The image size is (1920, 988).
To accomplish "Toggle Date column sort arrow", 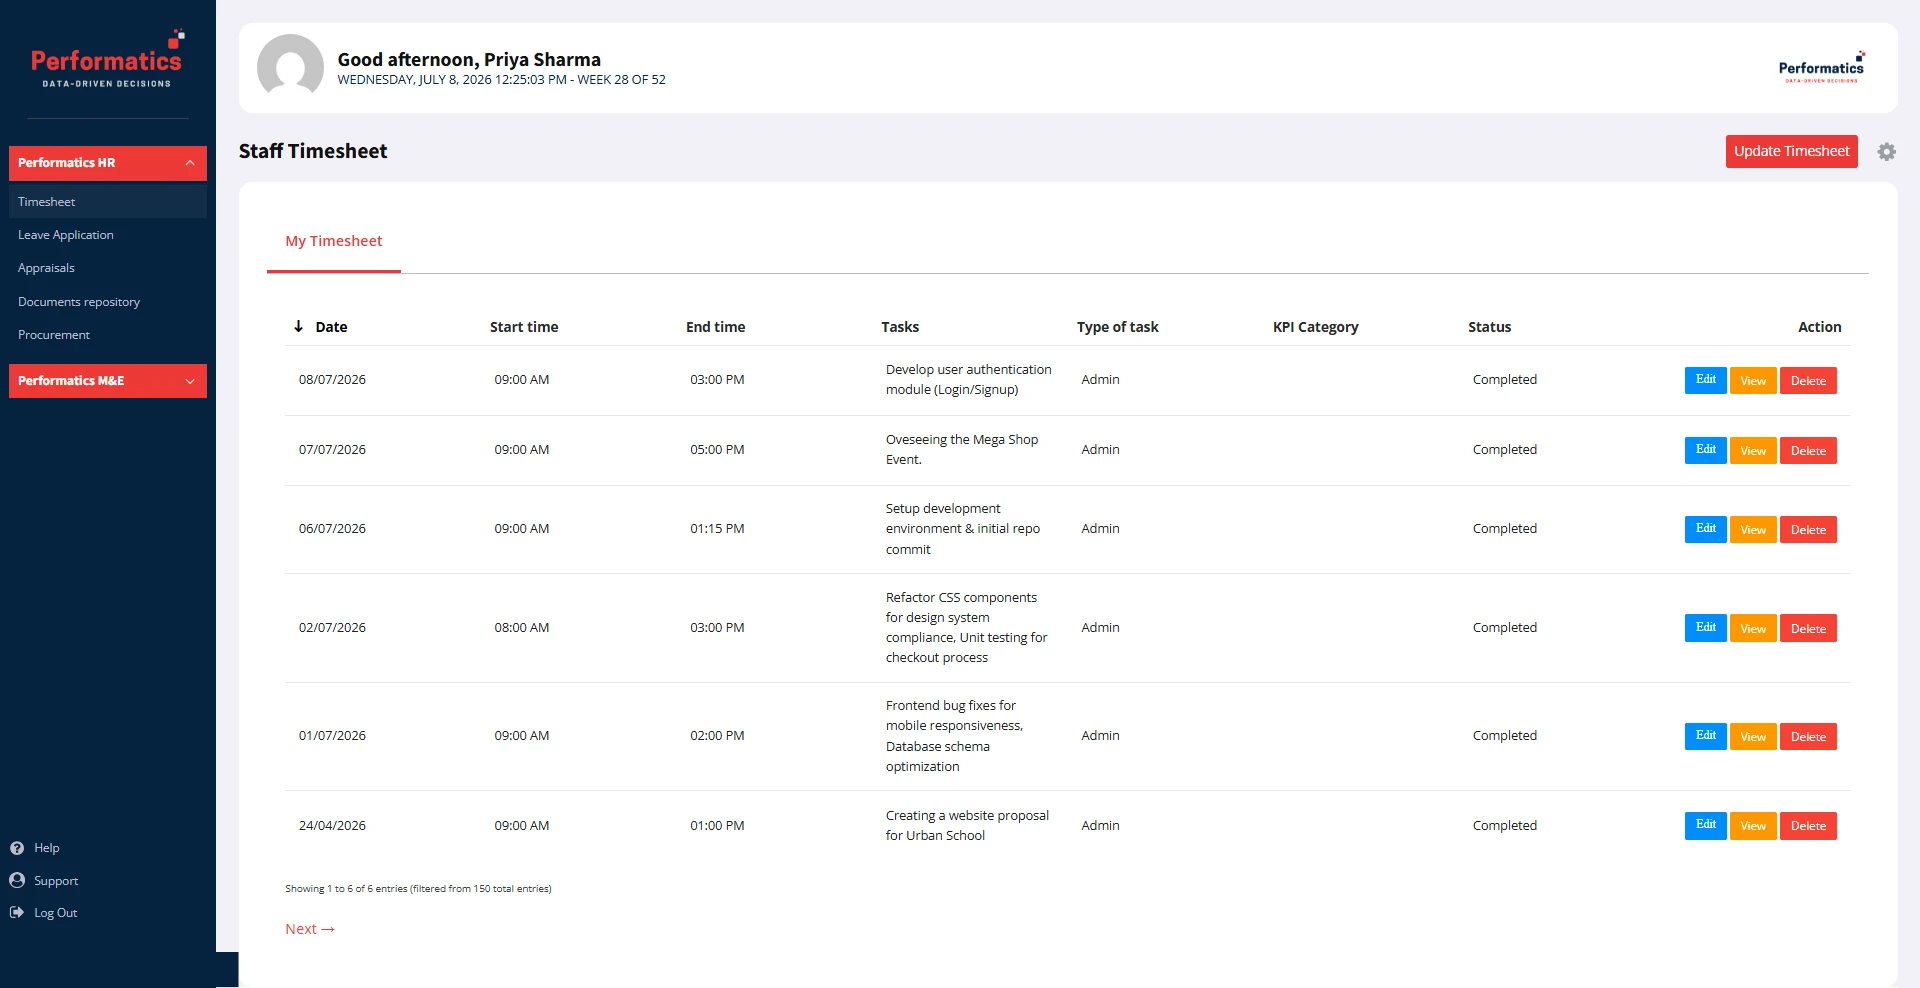I will pos(298,326).
